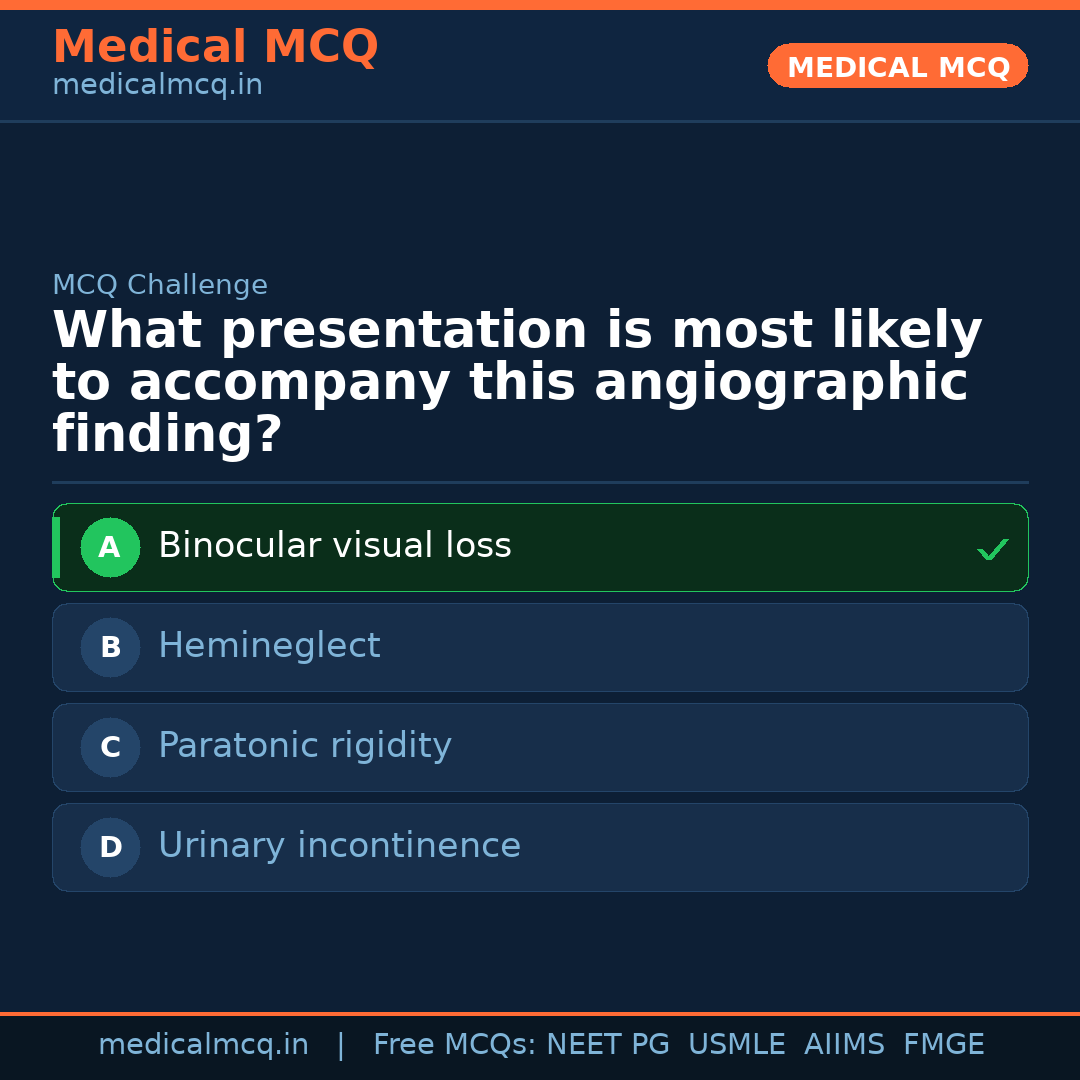Click the green A option circle

tap(110, 547)
